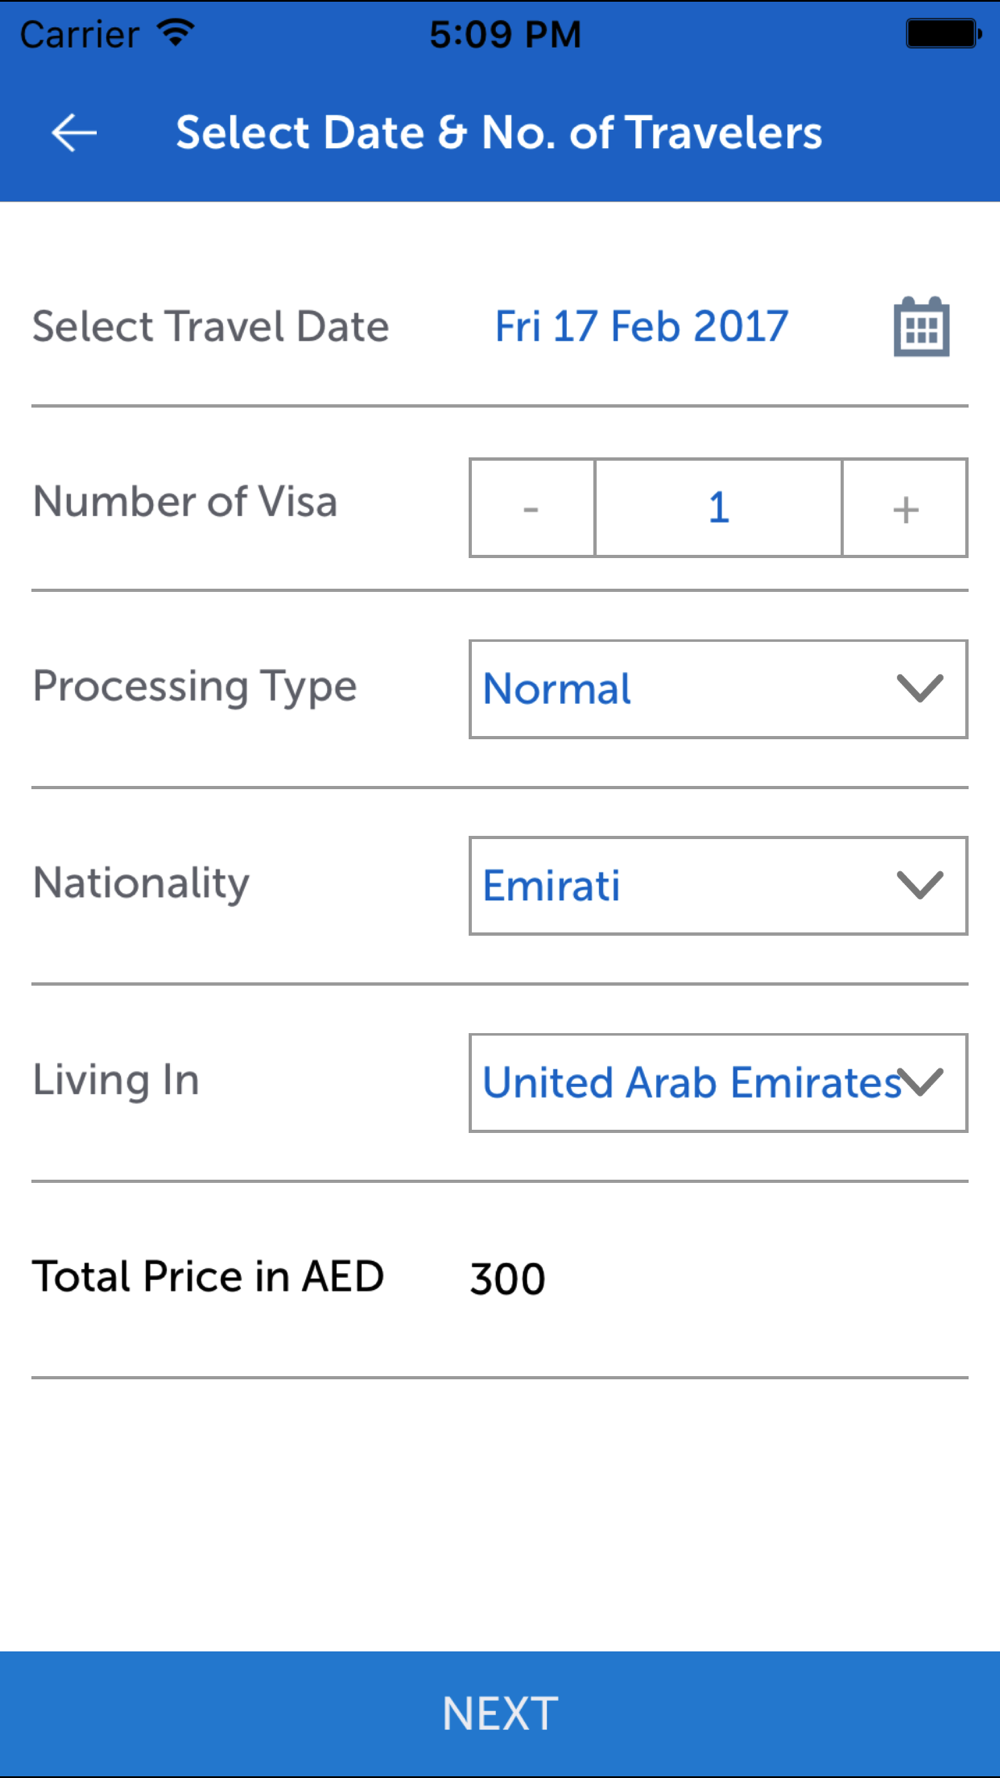Screen dimensions: 1000x1778
Task: Tap the total price value 300
Action: tap(508, 1279)
